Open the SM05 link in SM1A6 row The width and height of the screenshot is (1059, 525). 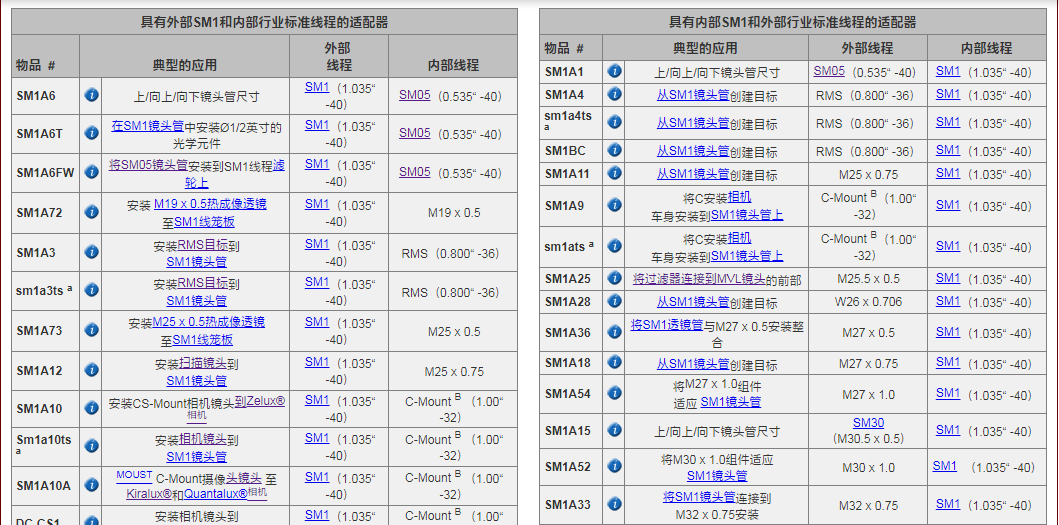pyautogui.click(x=415, y=95)
